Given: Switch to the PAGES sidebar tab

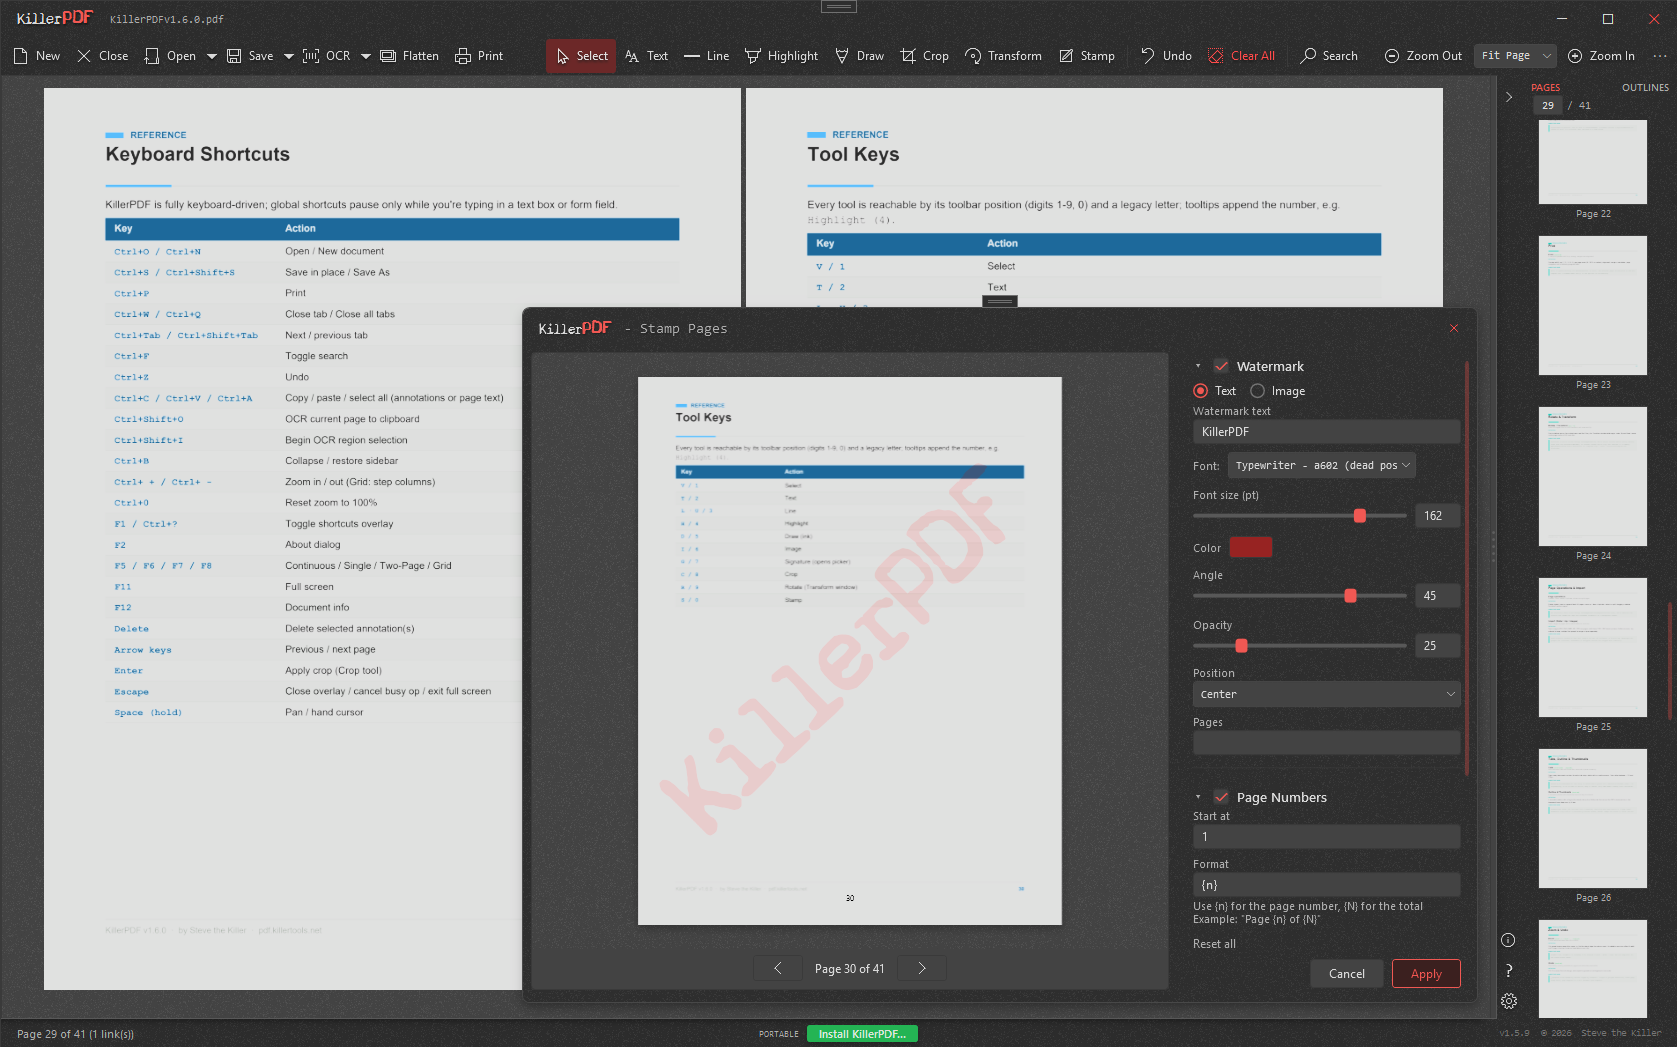Looking at the screenshot, I should point(1545,88).
